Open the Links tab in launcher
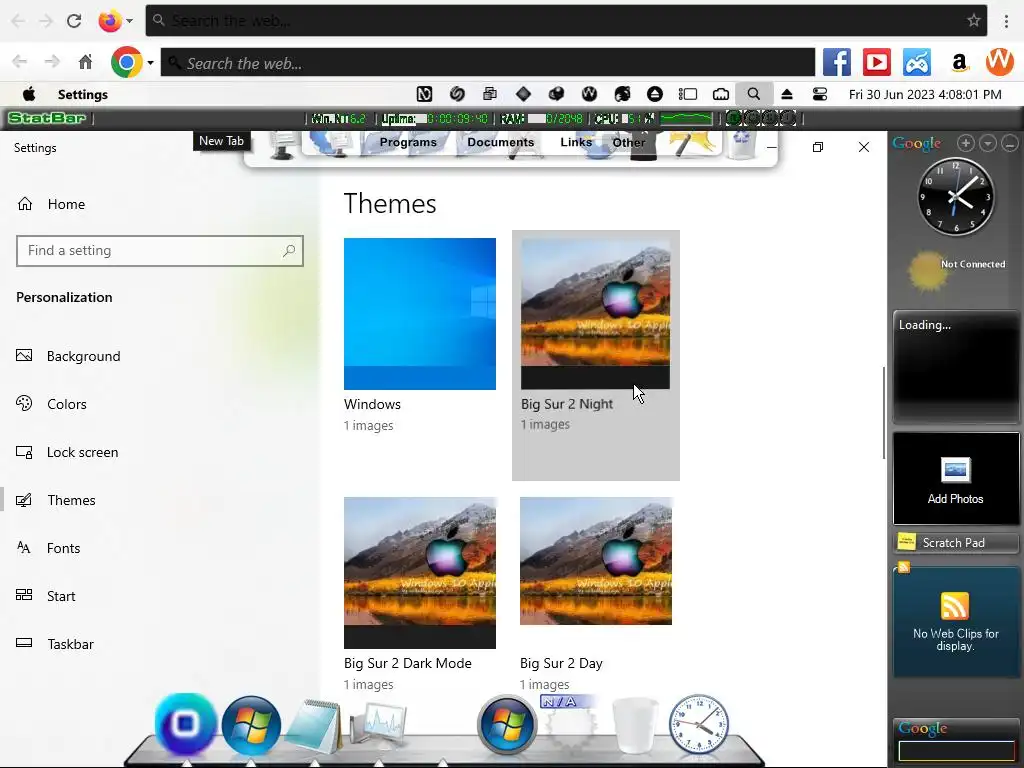1024x768 pixels. point(576,142)
